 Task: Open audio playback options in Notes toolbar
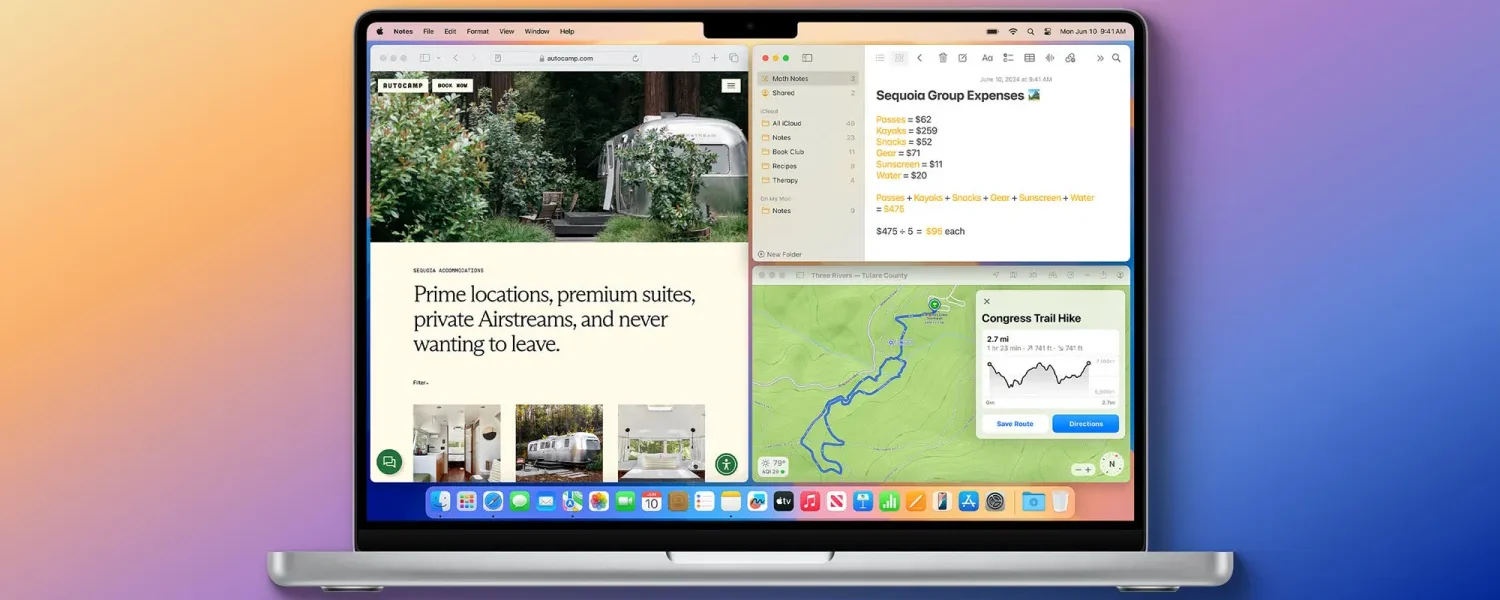pos(1050,57)
